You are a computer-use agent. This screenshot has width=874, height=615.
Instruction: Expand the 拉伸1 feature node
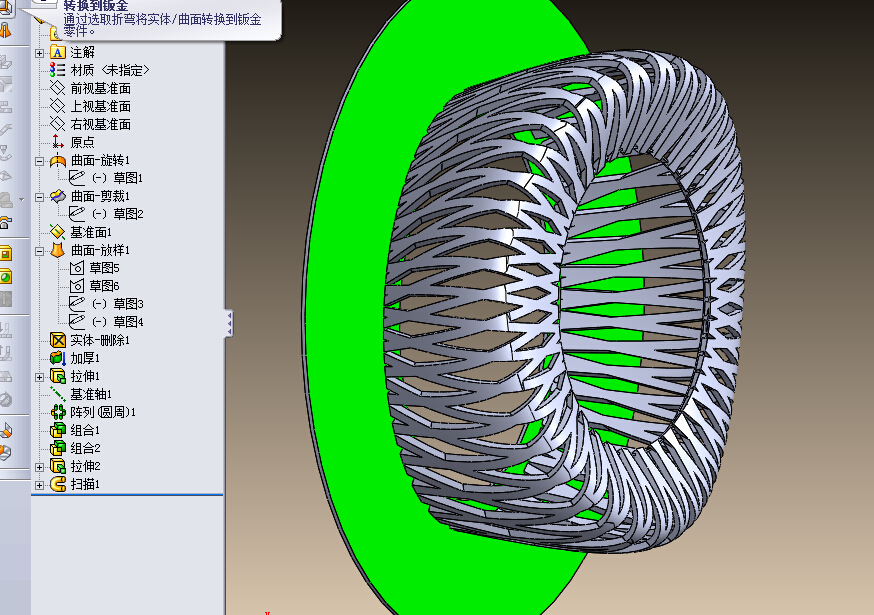click(x=39, y=377)
